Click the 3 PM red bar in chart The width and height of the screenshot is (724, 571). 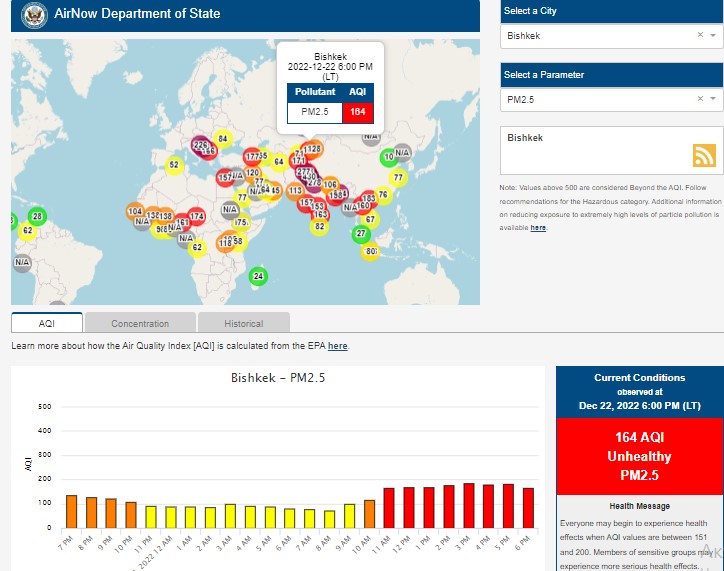coord(468,505)
